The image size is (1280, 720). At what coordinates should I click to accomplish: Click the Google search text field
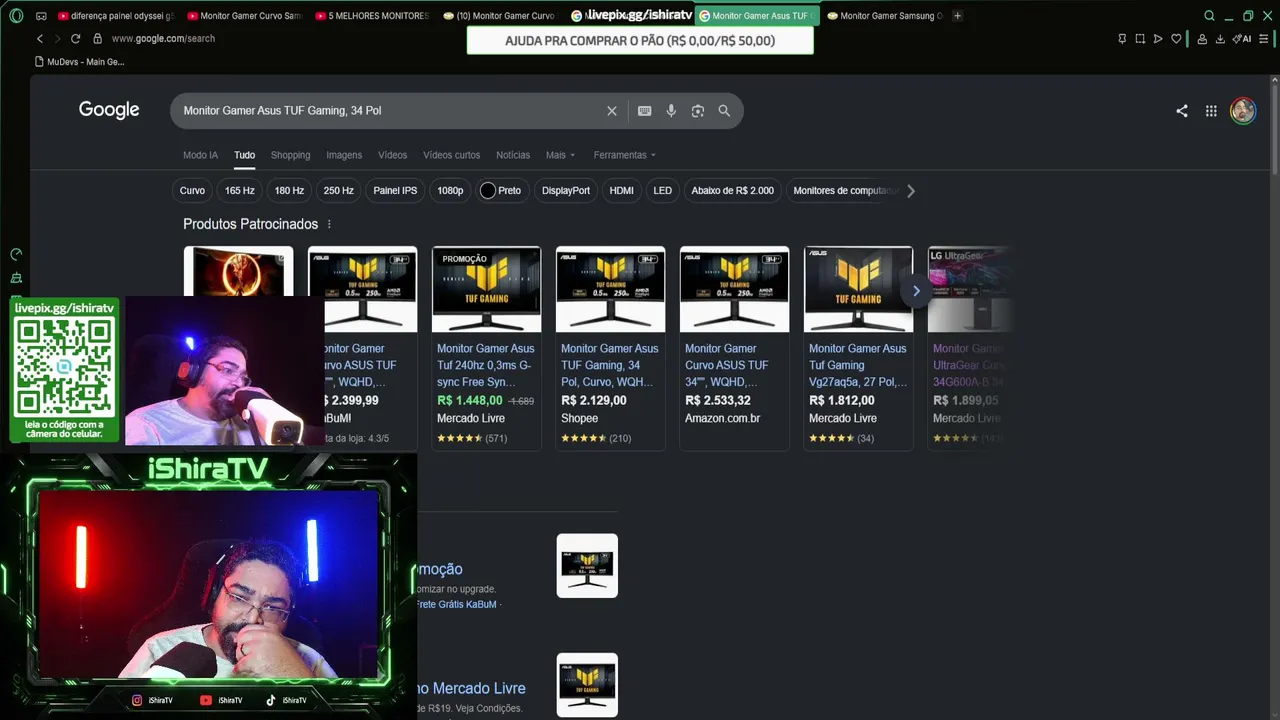click(390, 111)
